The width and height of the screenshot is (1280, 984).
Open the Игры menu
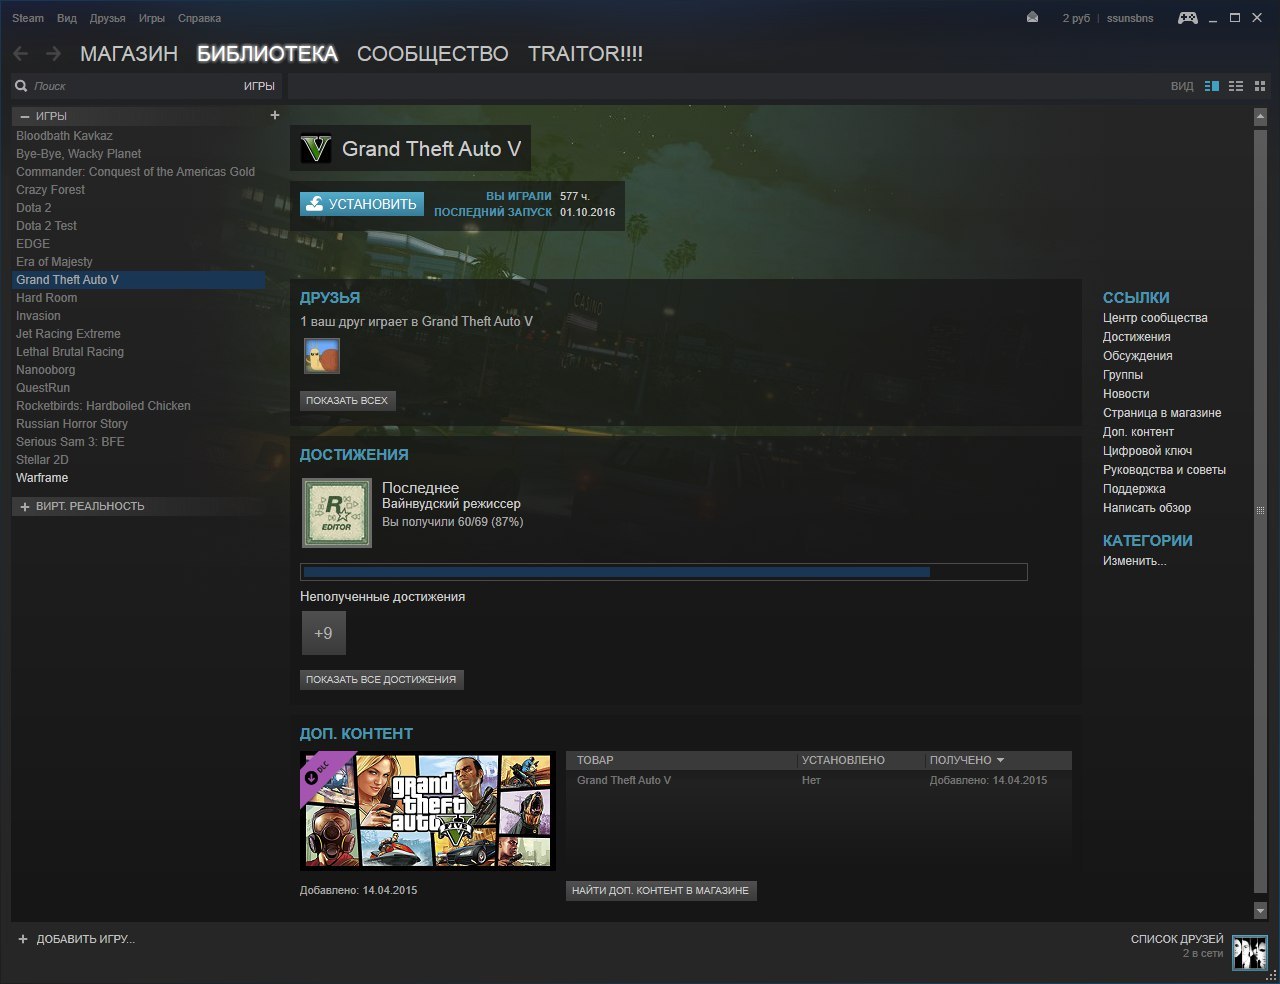(152, 18)
